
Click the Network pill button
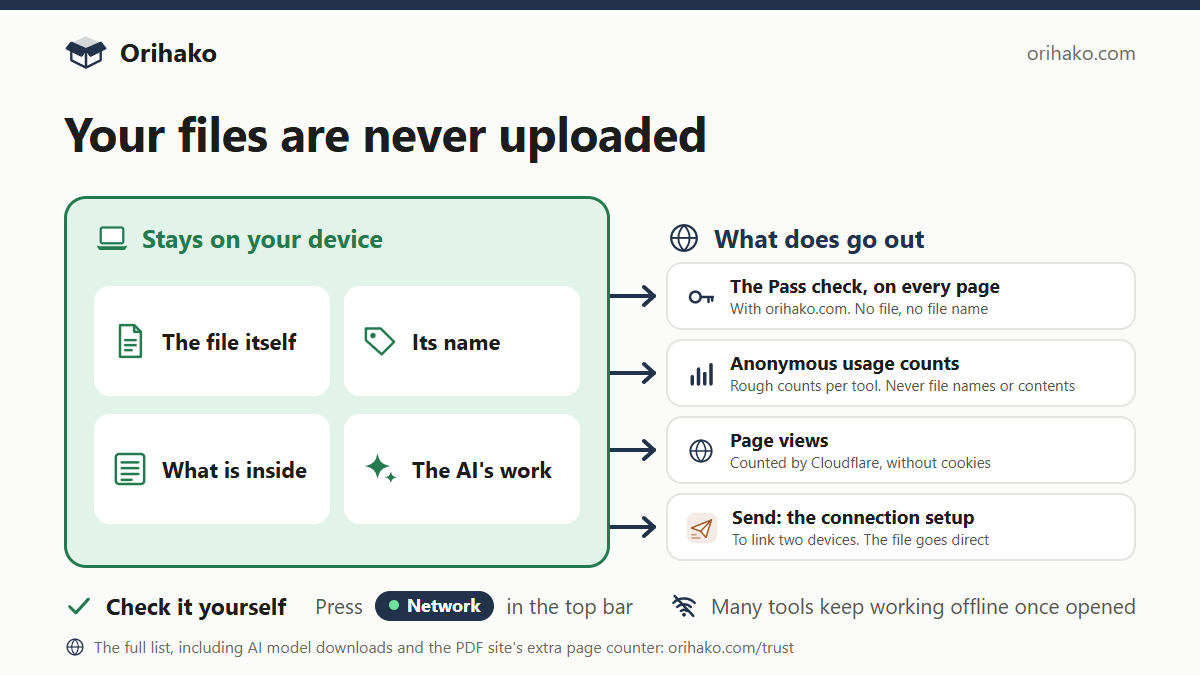(434, 606)
